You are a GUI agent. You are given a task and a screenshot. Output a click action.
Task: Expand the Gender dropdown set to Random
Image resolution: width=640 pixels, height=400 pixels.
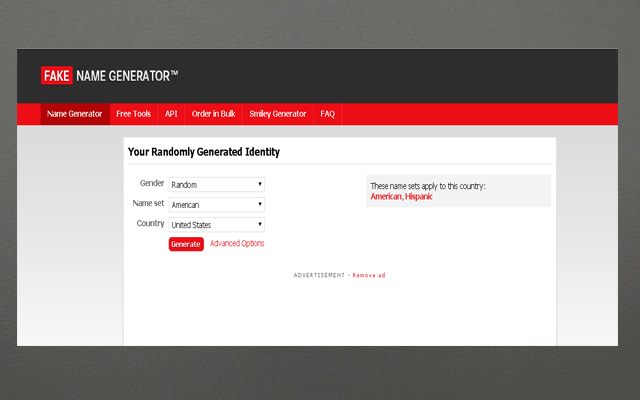click(216, 185)
